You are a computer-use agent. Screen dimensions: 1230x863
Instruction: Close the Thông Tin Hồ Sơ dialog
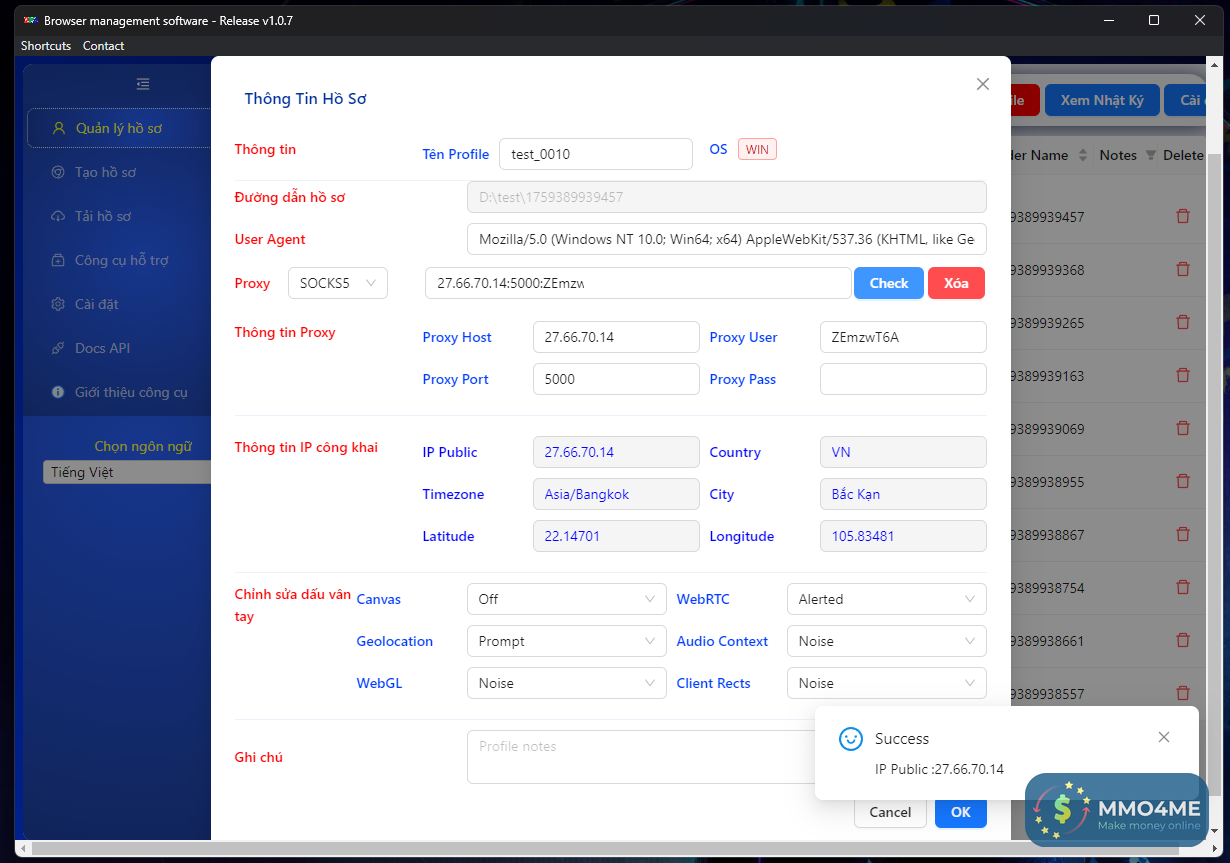pos(983,84)
